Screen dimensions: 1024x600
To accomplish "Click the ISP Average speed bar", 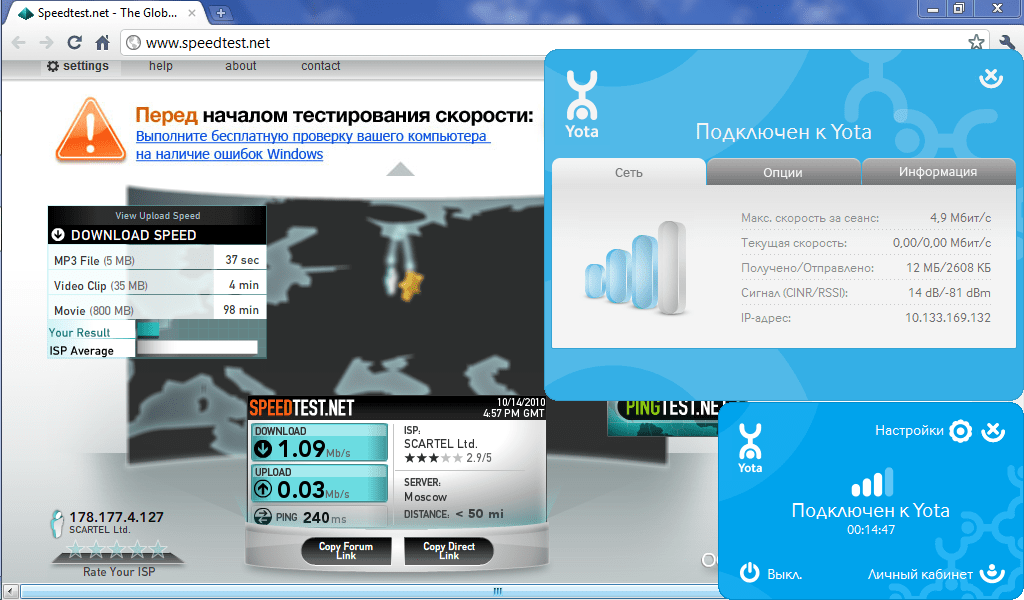I will 197,347.
